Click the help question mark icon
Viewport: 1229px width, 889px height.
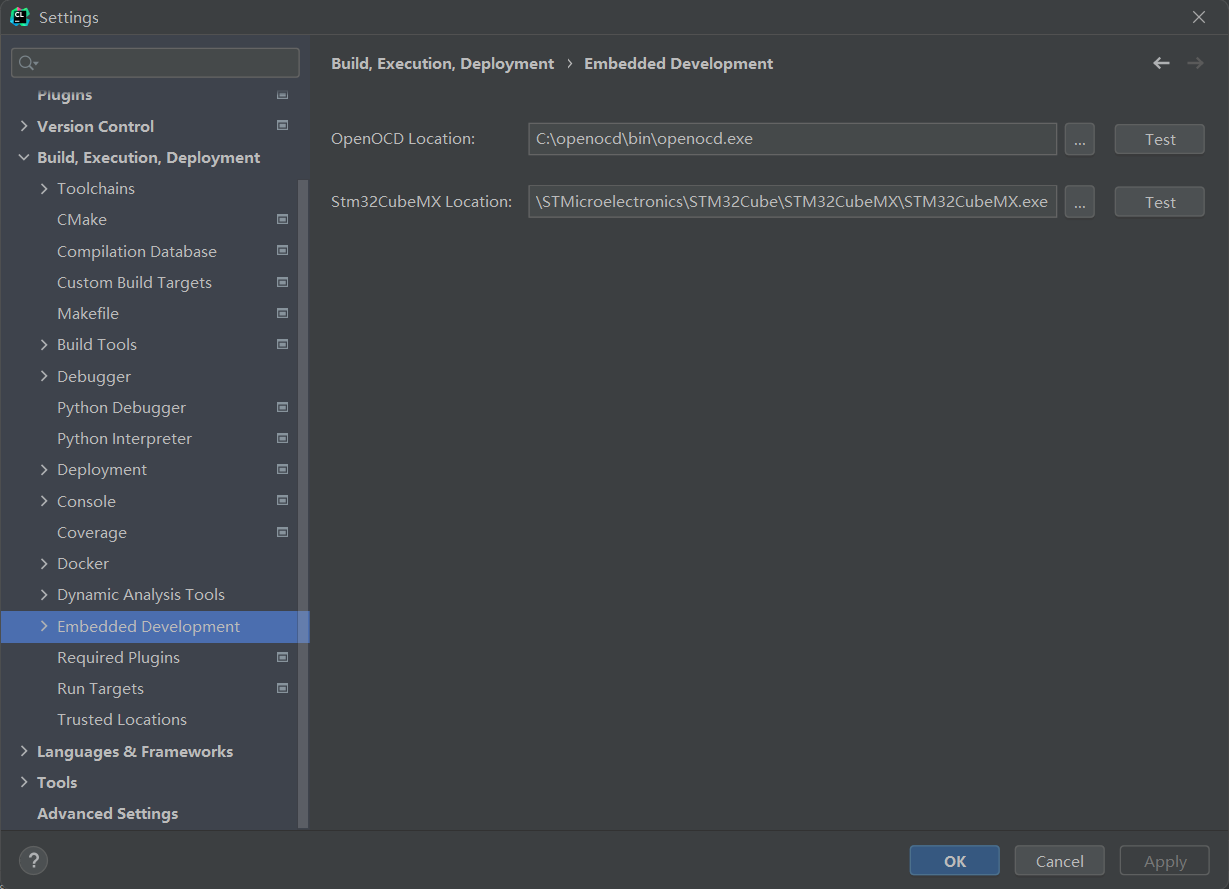tap(33, 860)
